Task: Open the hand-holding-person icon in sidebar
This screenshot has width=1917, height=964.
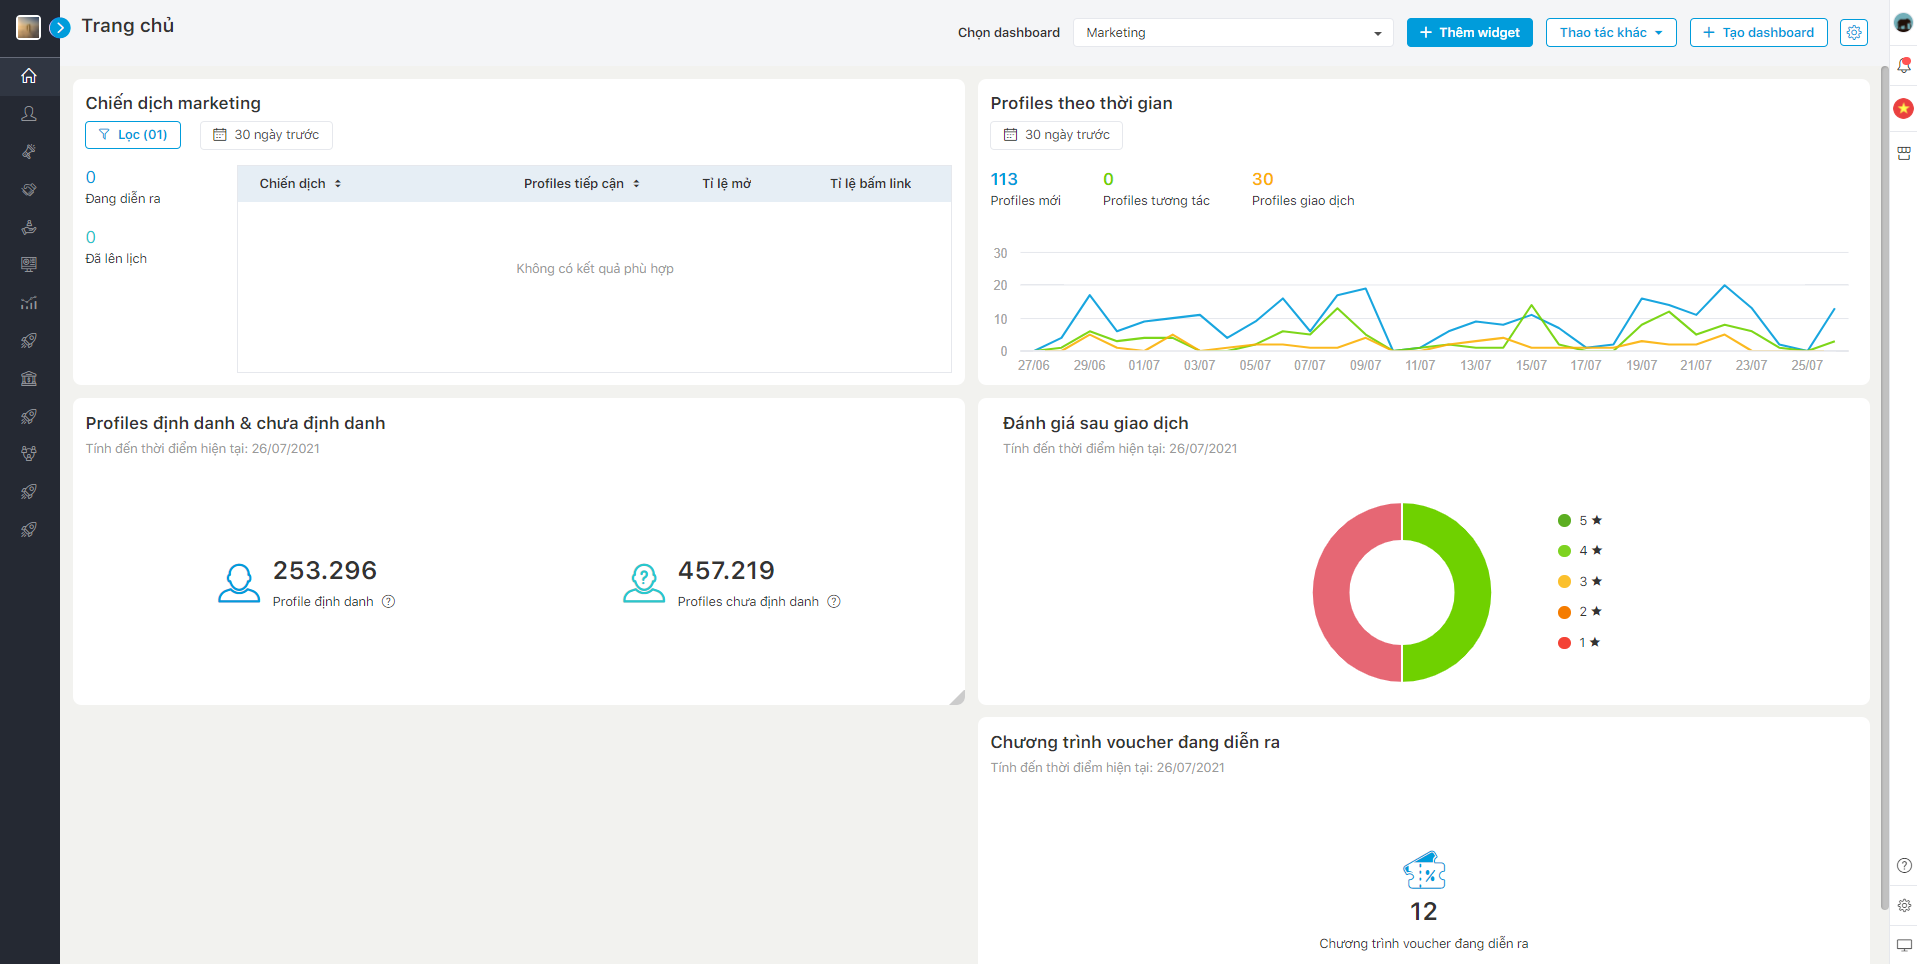Action: coord(29,227)
